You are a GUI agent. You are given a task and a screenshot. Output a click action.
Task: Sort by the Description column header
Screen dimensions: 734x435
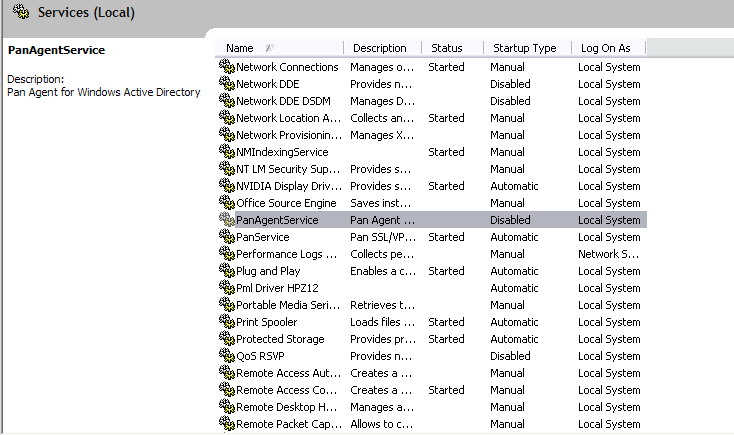380,48
